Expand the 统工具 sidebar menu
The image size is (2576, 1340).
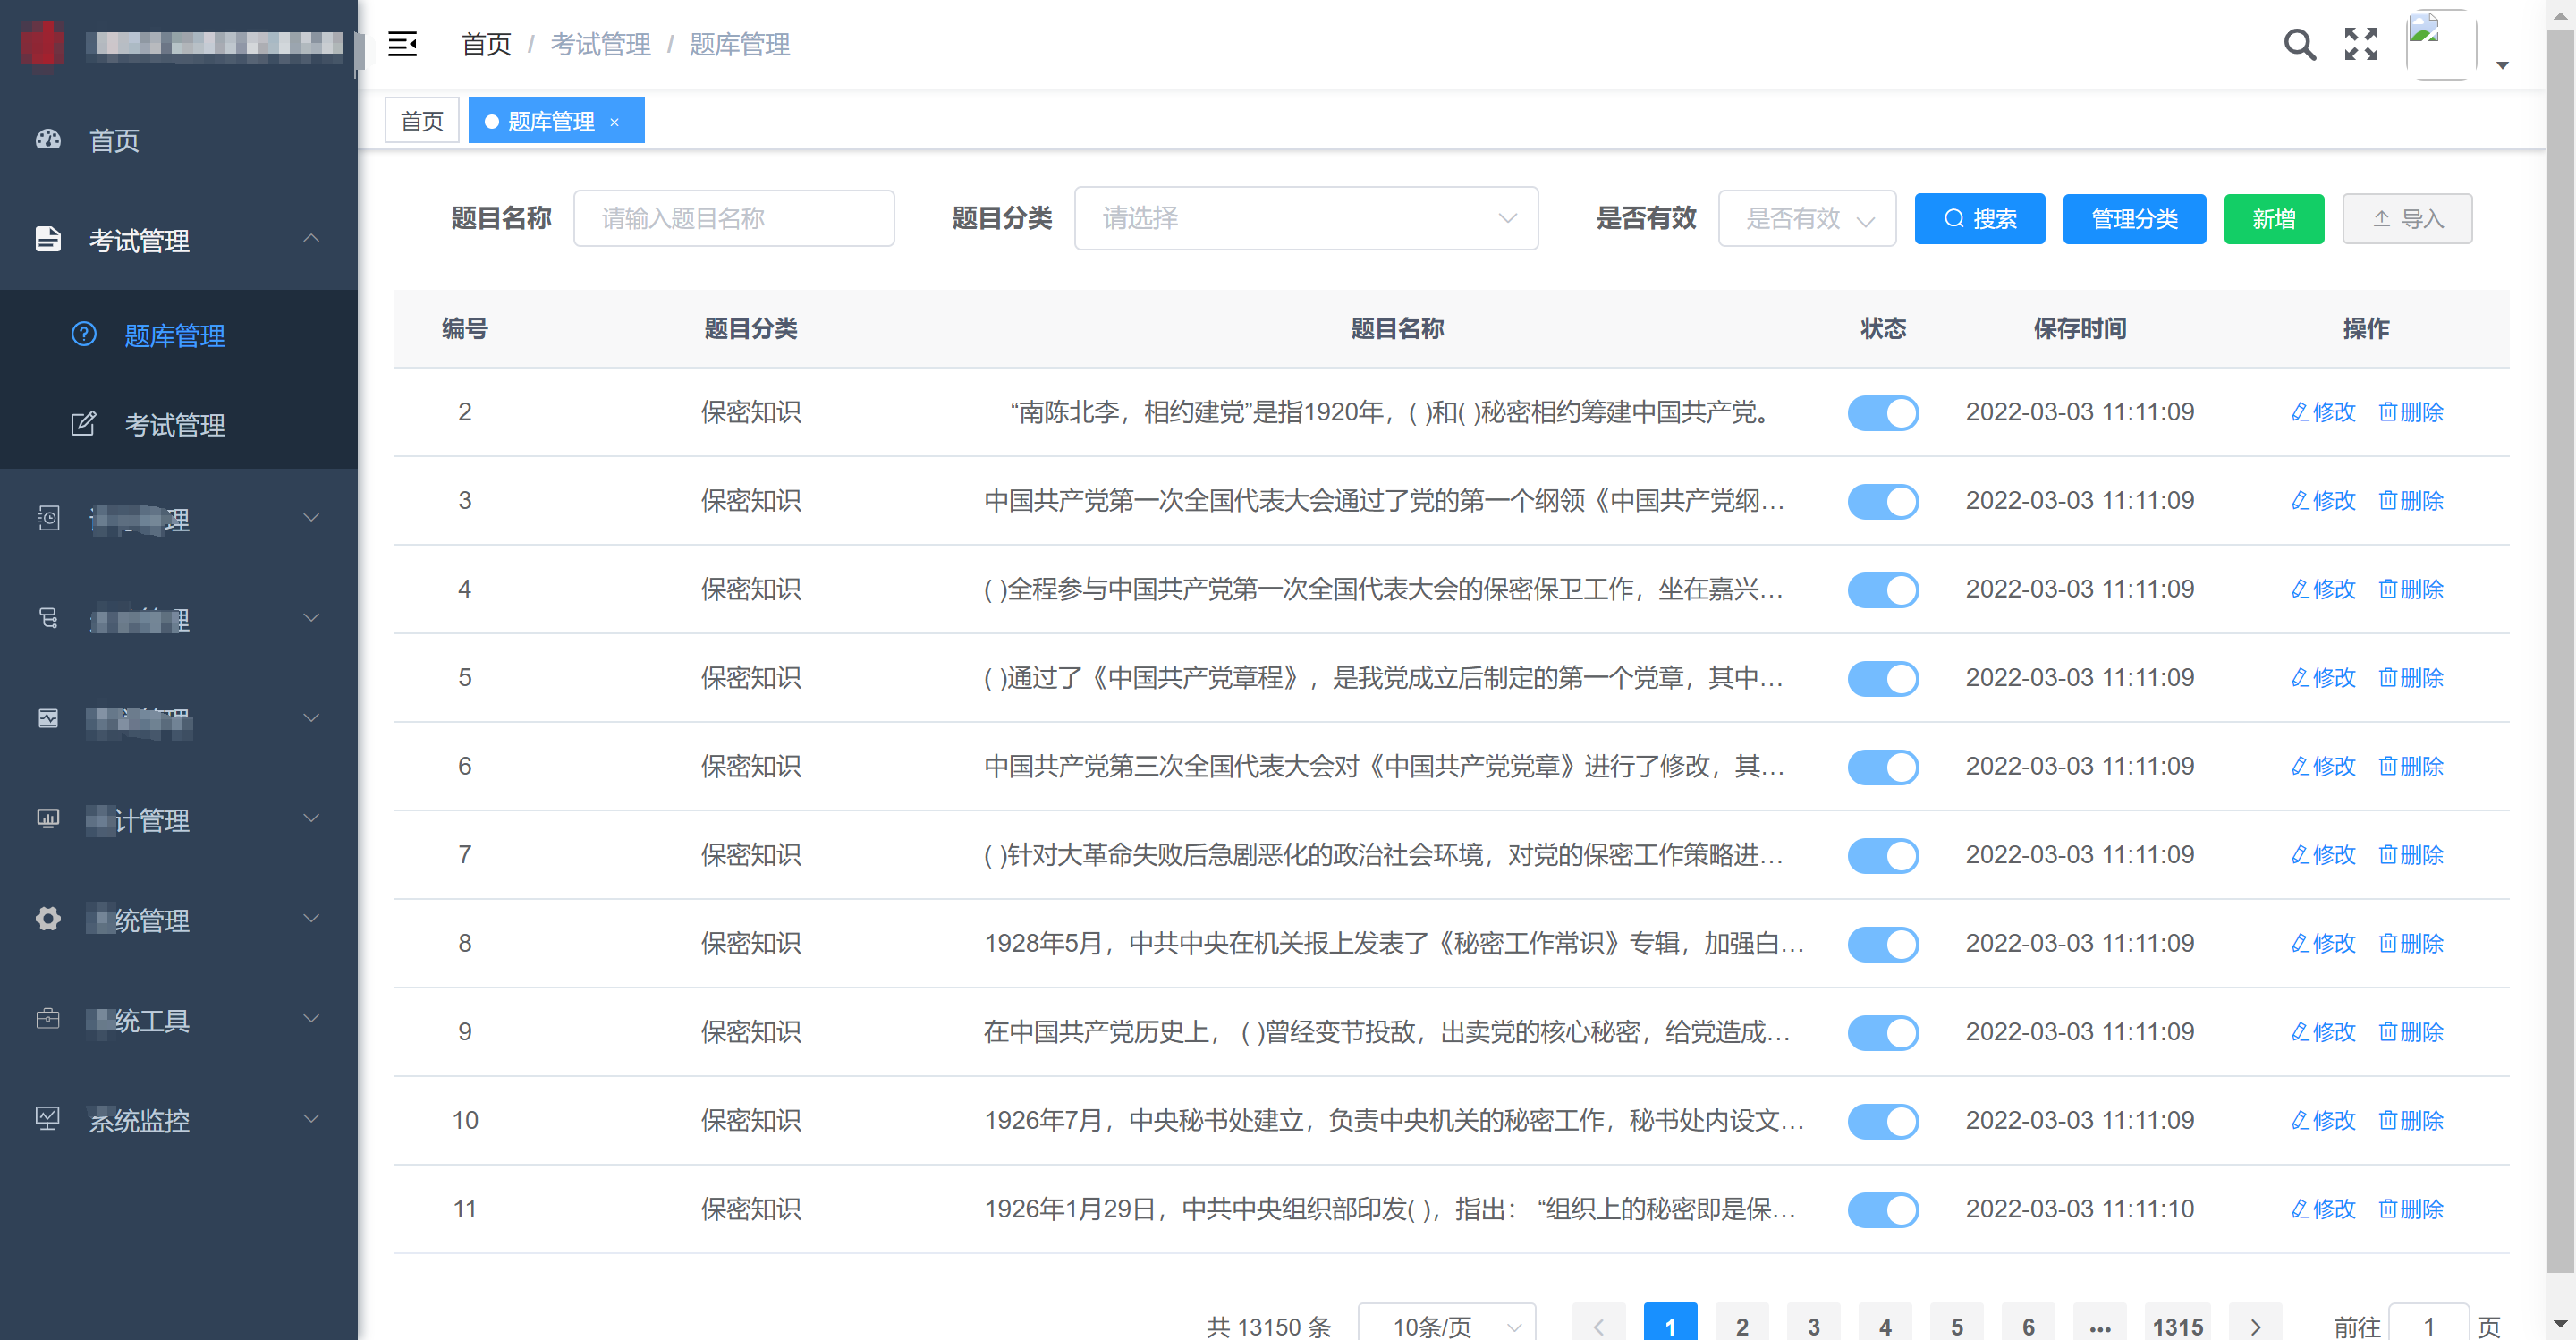178,1019
